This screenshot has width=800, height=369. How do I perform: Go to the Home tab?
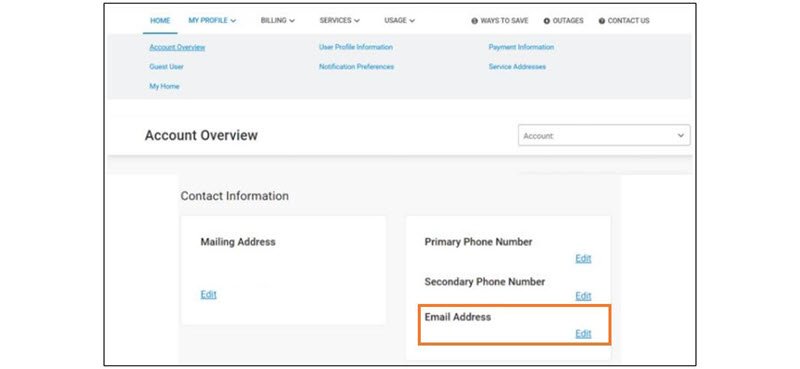(x=160, y=20)
